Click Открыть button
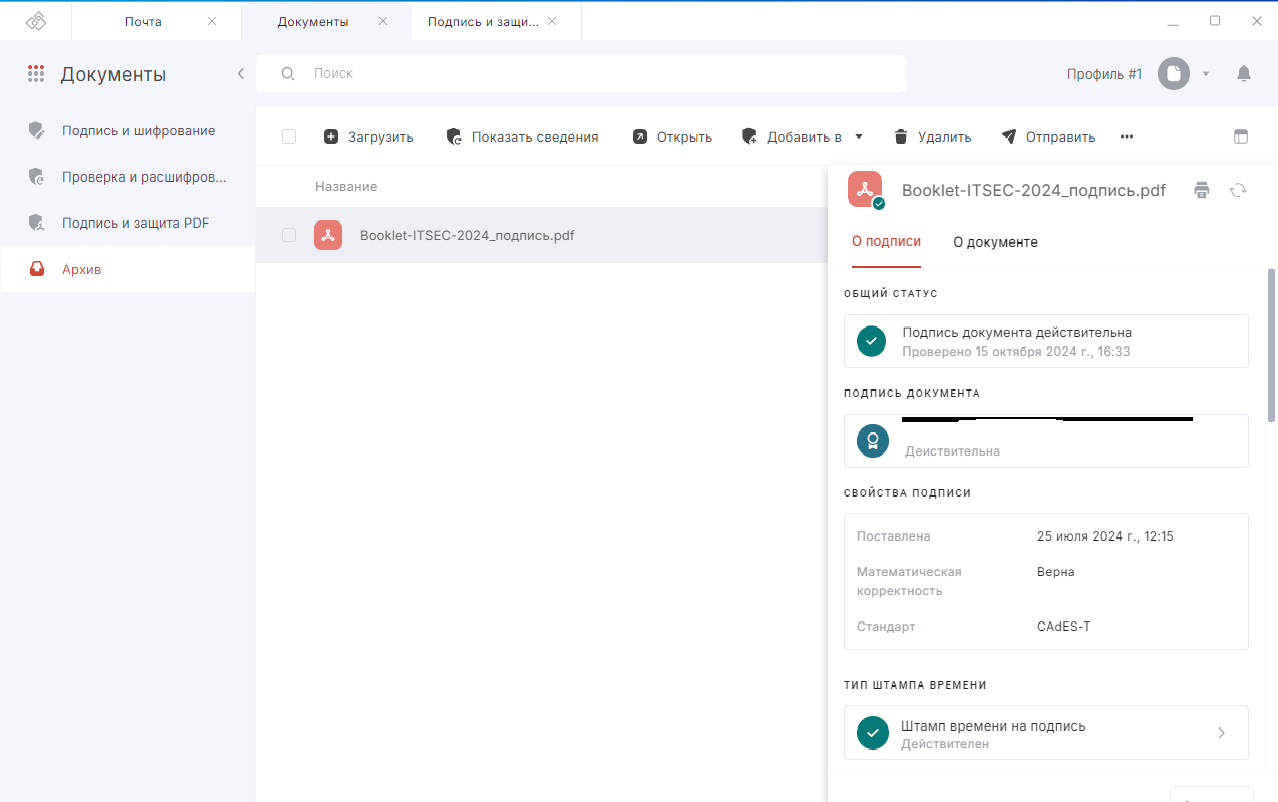 point(672,137)
